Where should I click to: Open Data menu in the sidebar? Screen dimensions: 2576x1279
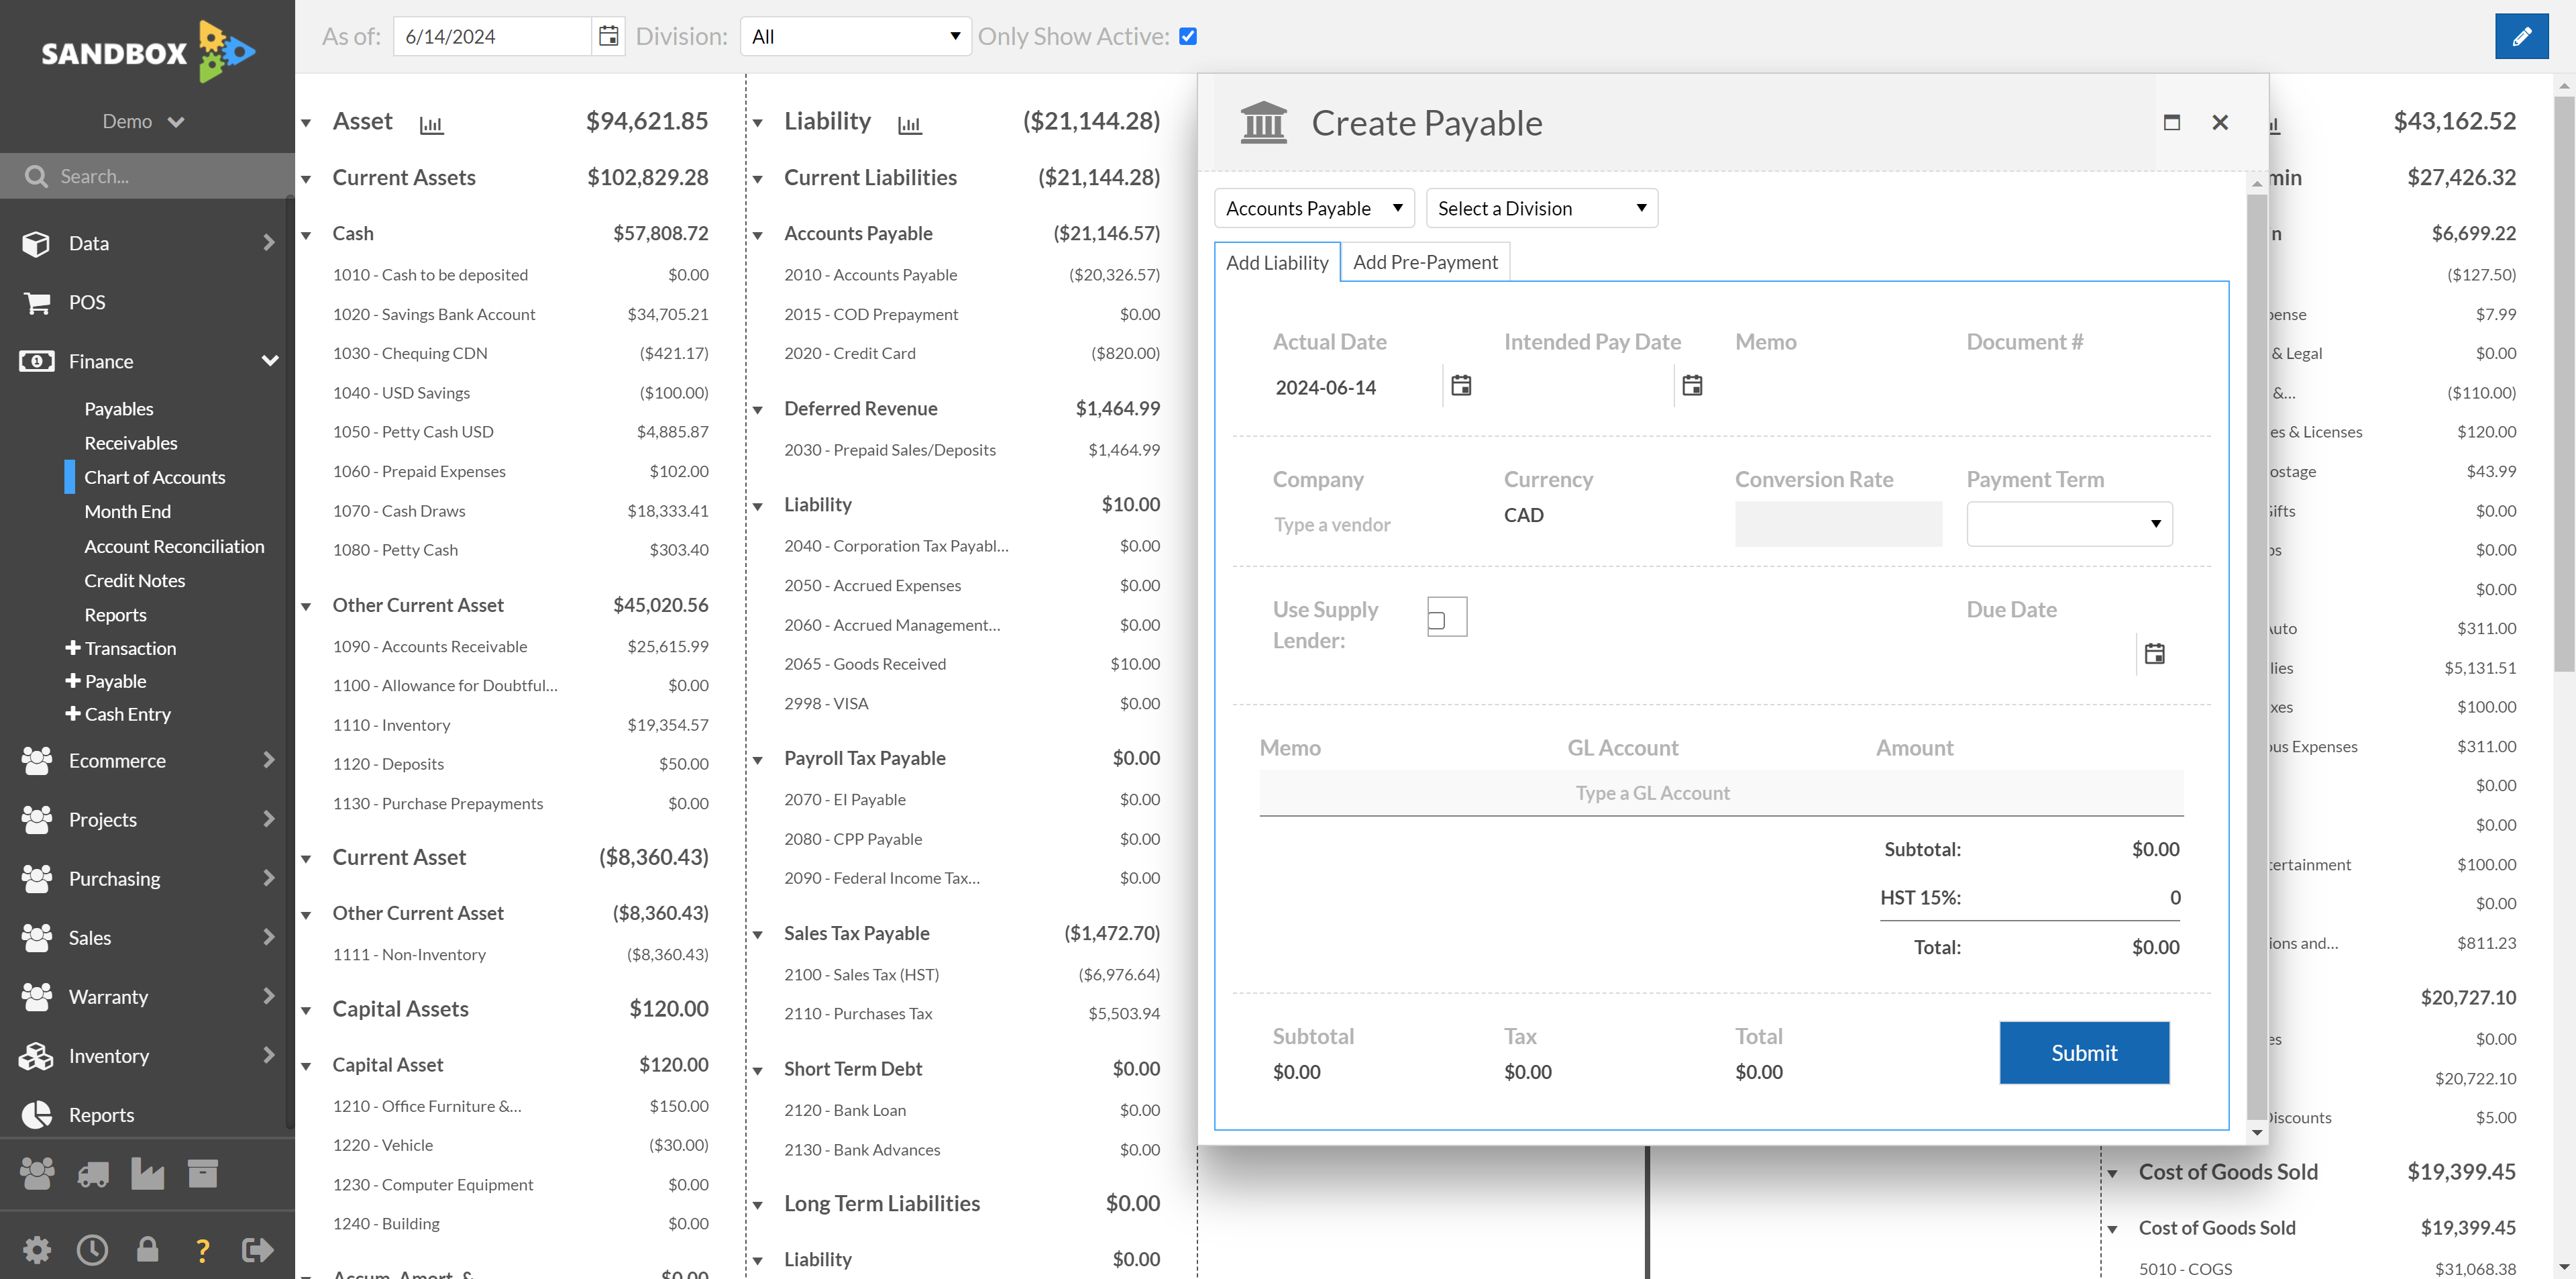(x=147, y=243)
